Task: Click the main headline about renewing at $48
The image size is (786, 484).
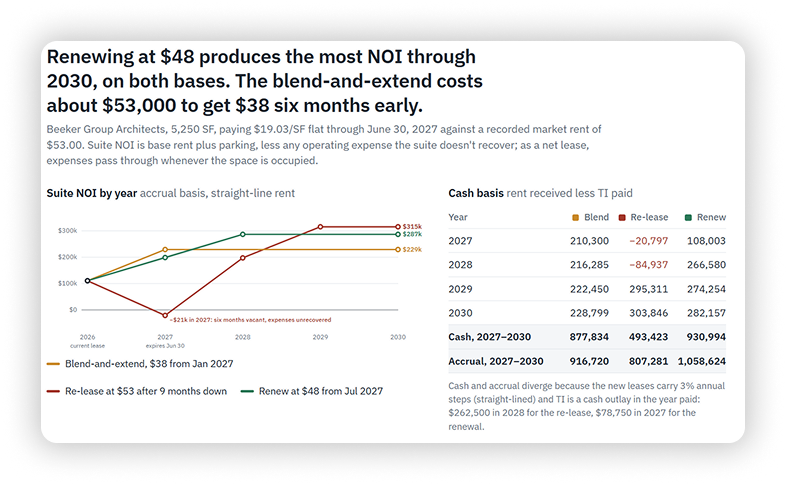Action: pyautogui.click(x=265, y=81)
